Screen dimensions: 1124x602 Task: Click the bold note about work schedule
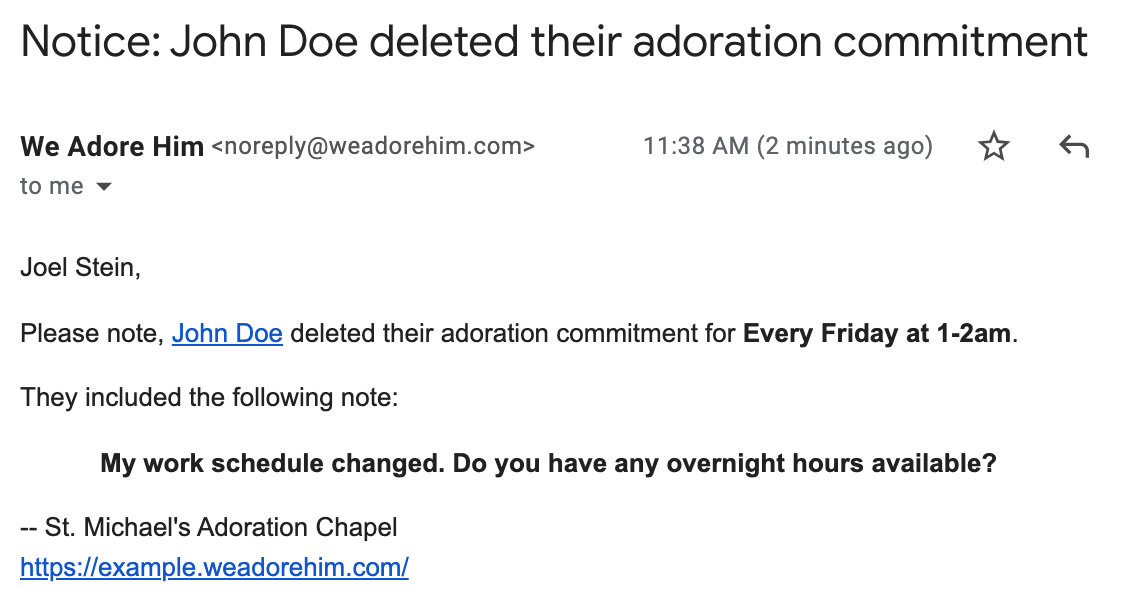(x=548, y=464)
